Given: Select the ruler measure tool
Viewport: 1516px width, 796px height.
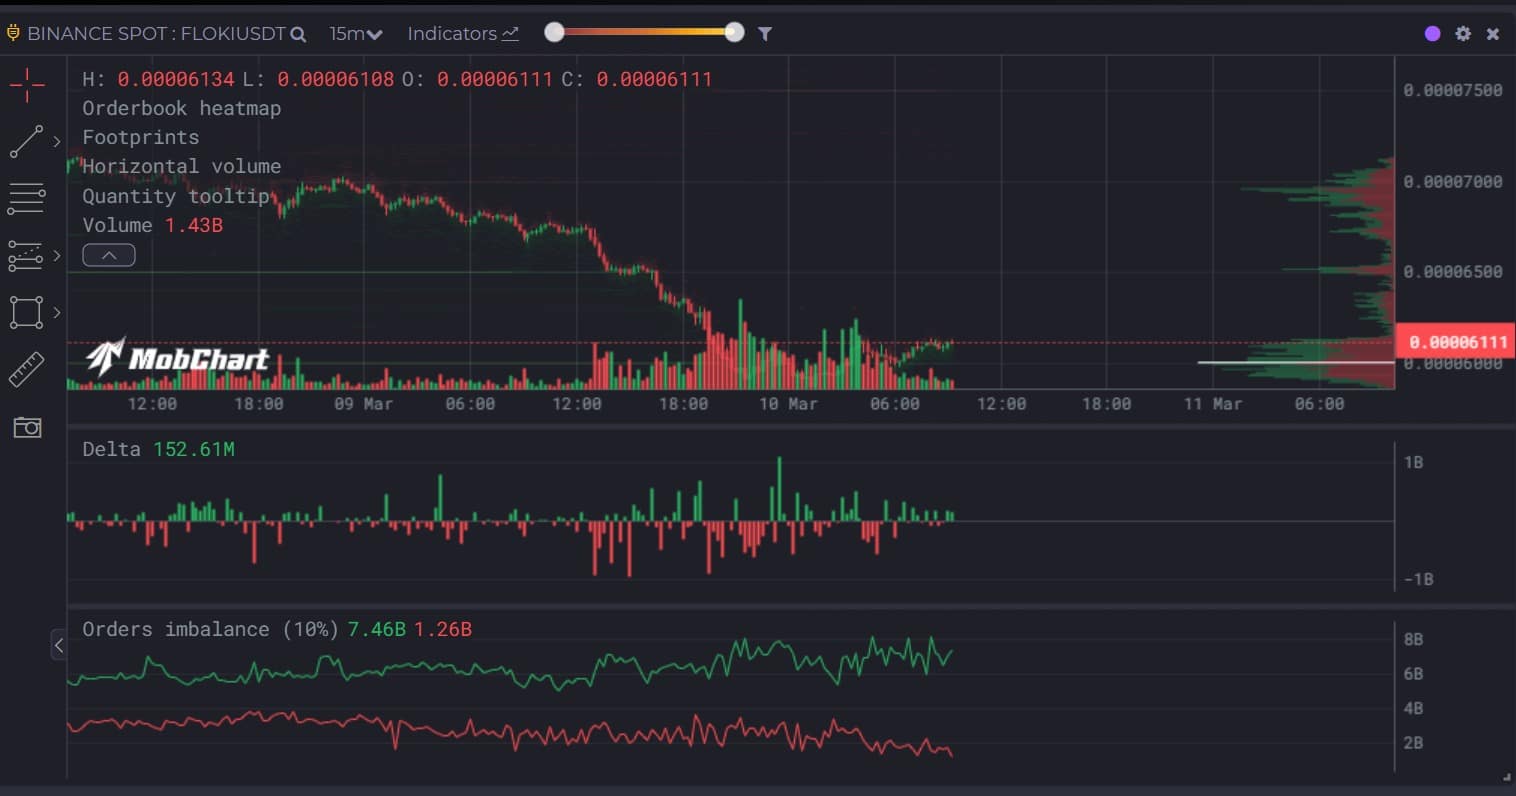Looking at the screenshot, I should point(27,370).
